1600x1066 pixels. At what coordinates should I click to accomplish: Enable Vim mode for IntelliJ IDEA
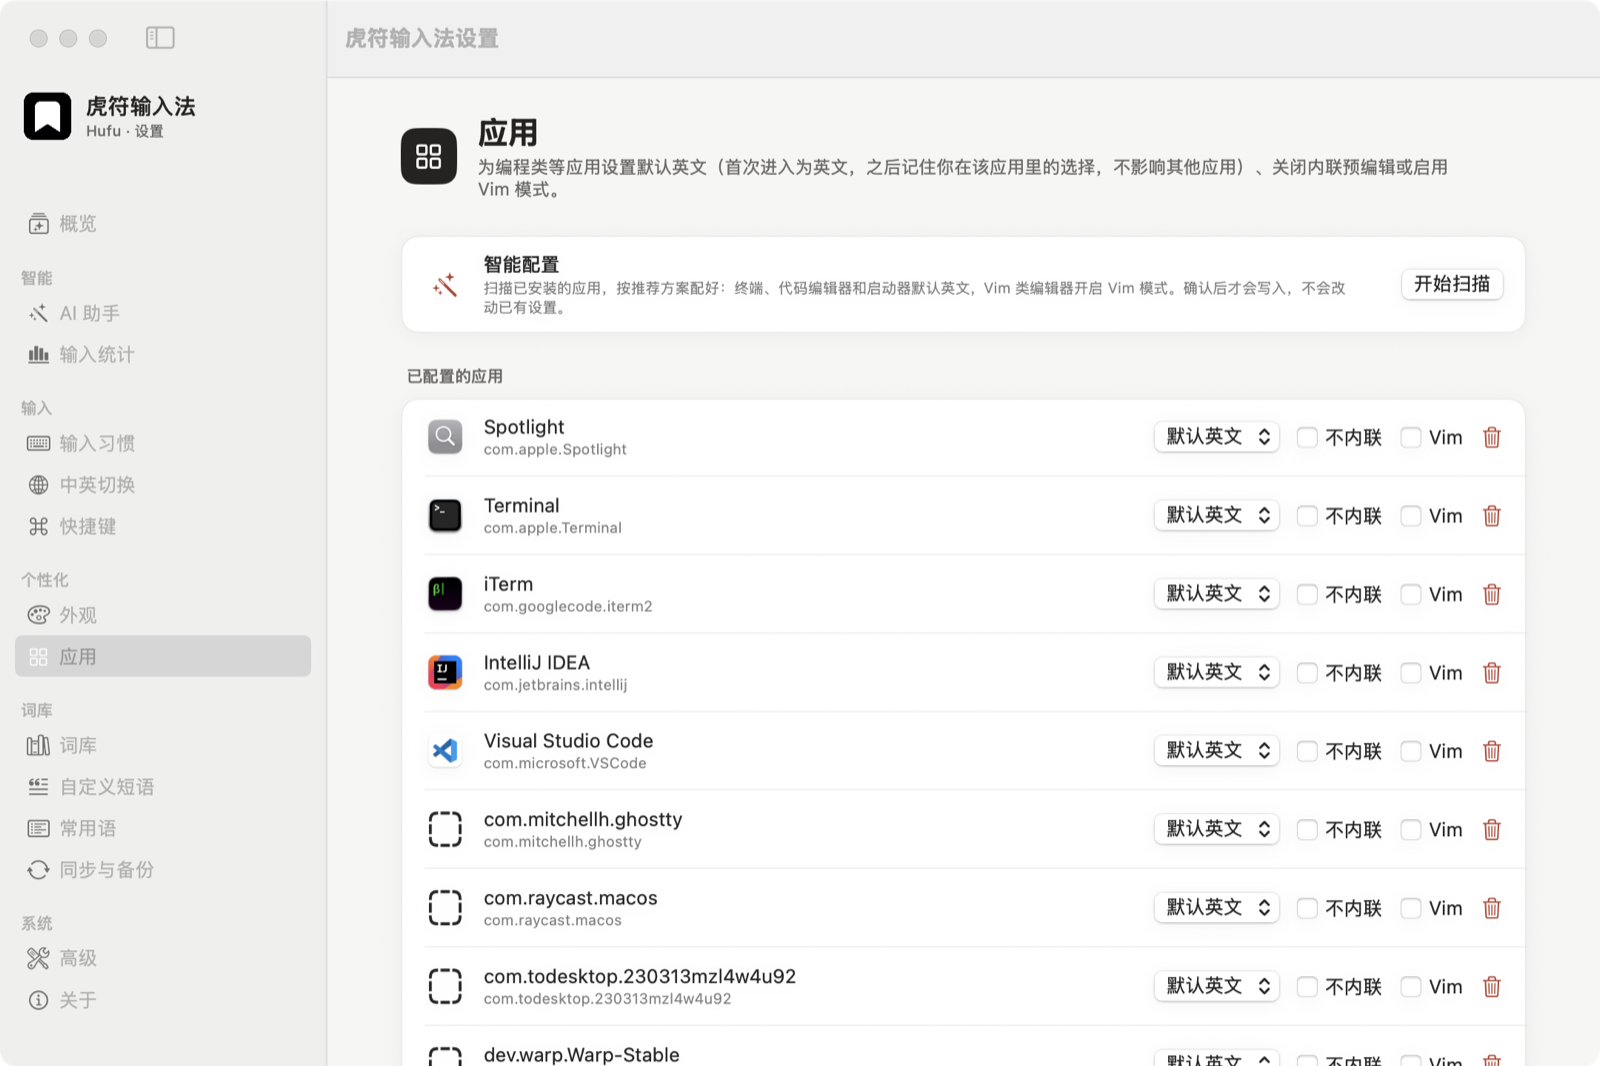(1411, 673)
